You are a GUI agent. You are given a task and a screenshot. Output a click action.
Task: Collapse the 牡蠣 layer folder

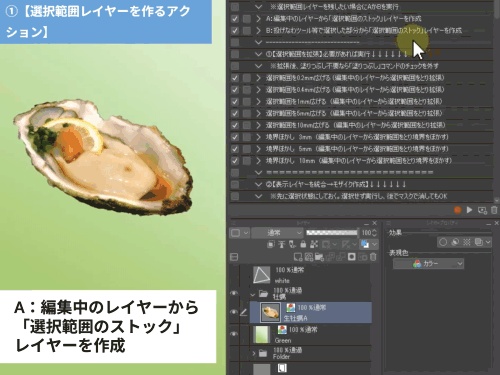click(x=253, y=295)
